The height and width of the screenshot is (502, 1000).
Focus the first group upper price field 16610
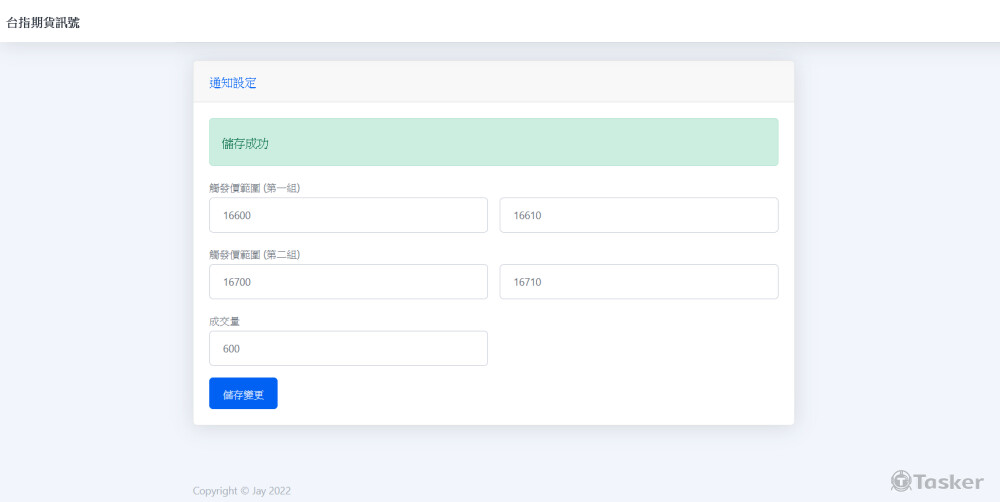coord(638,215)
